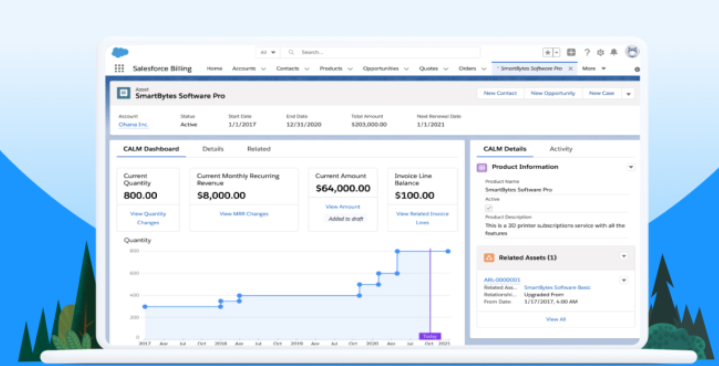Click the End Date value 12/31/2020

pos(304,125)
